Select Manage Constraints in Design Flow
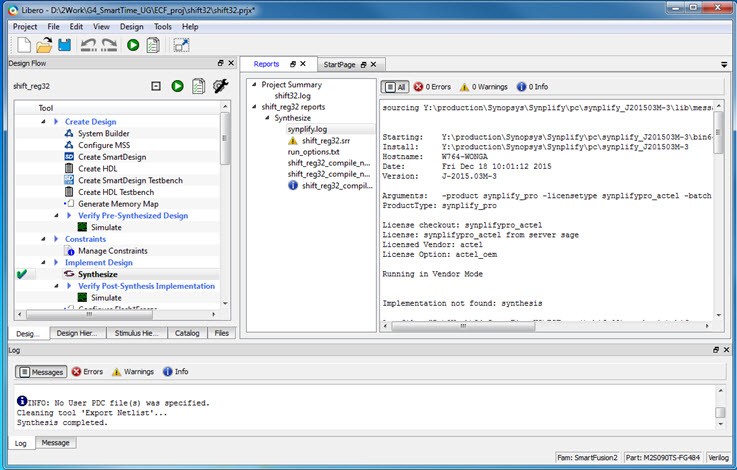The width and height of the screenshot is (737, 470). pos(113,250)
